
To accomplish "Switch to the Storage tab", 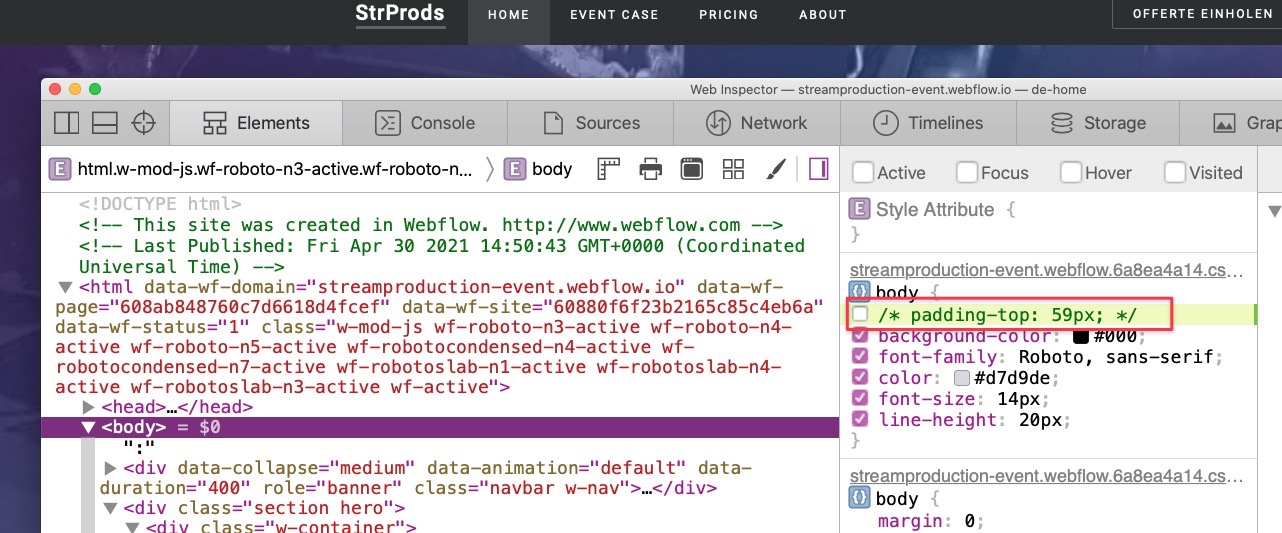I will (1098, 123).
